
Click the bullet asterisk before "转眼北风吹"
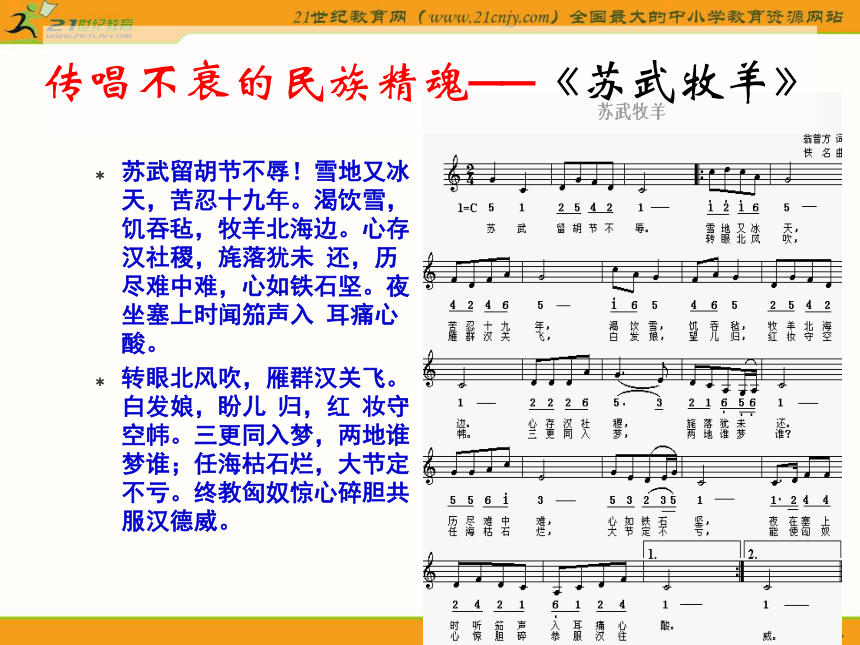click(100, 382)
